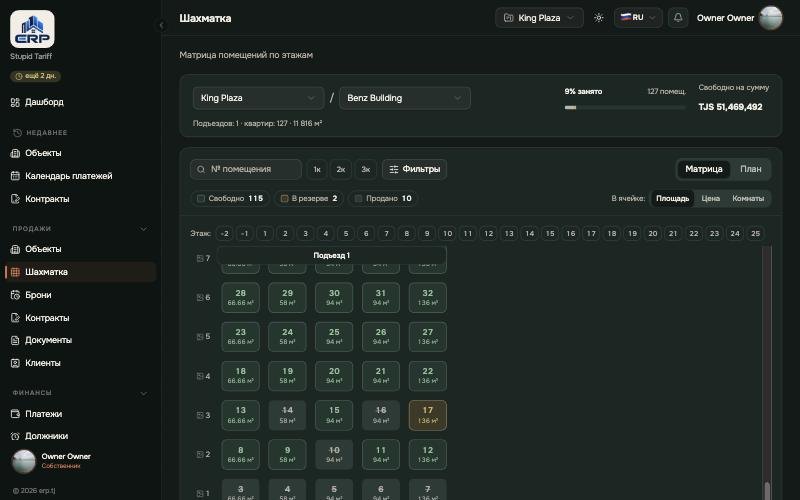Jump to floor 25
The image size is (800, 500).
755,234
